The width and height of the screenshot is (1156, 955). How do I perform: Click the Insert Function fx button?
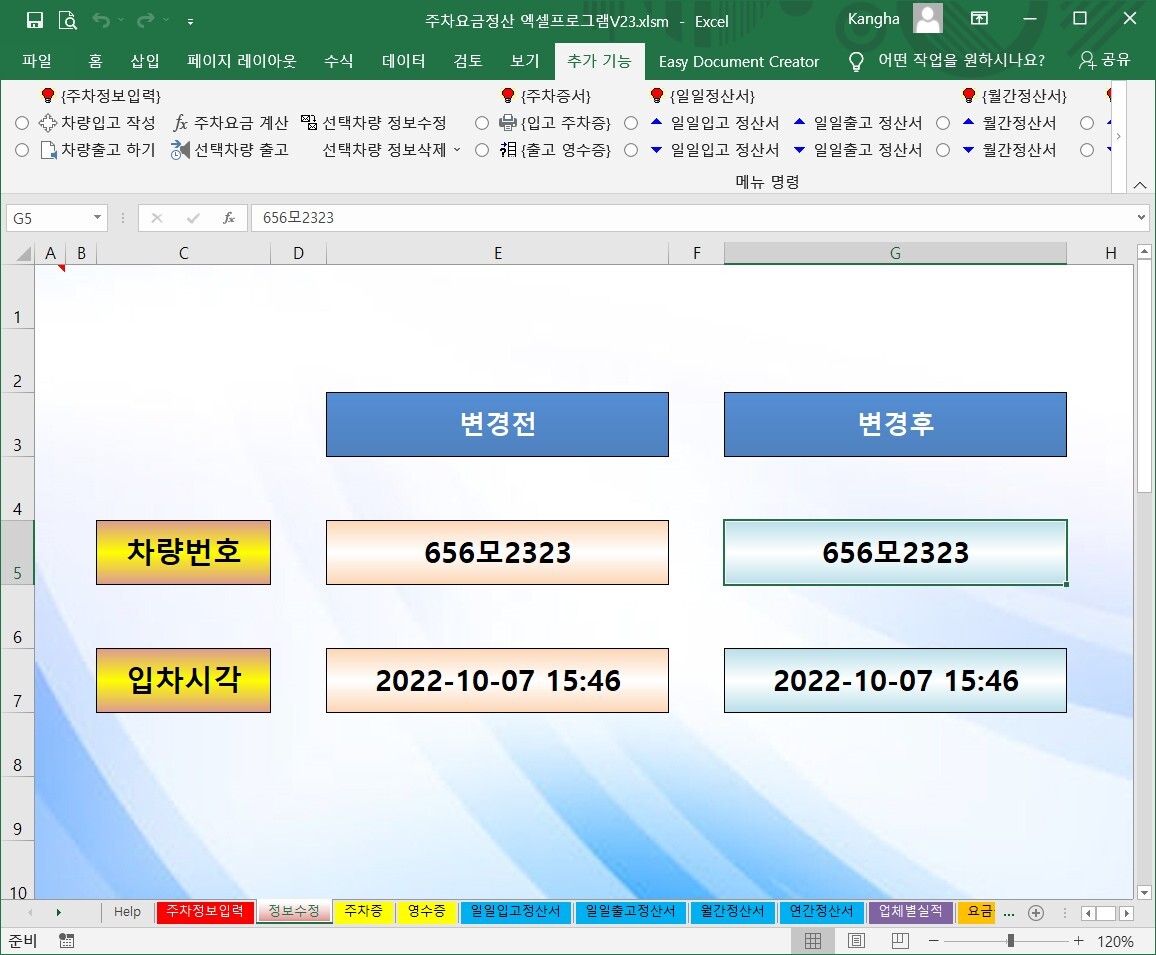[229, 218]
